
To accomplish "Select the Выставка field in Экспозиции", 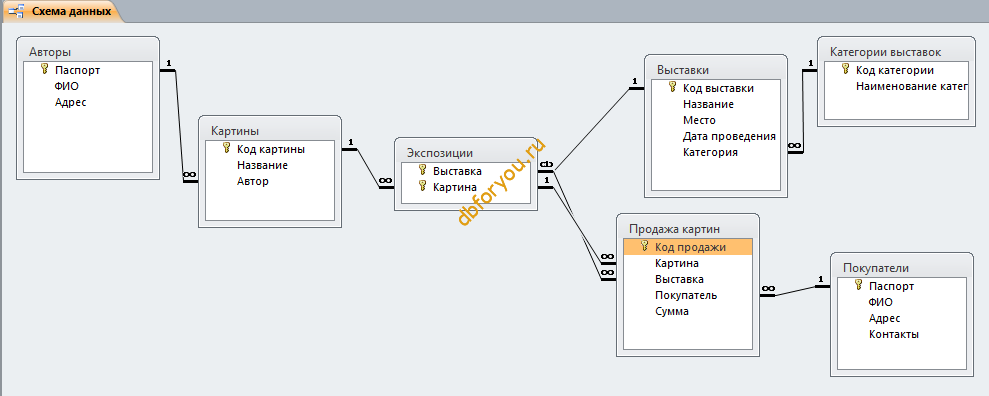I will (x=465, y=171).
